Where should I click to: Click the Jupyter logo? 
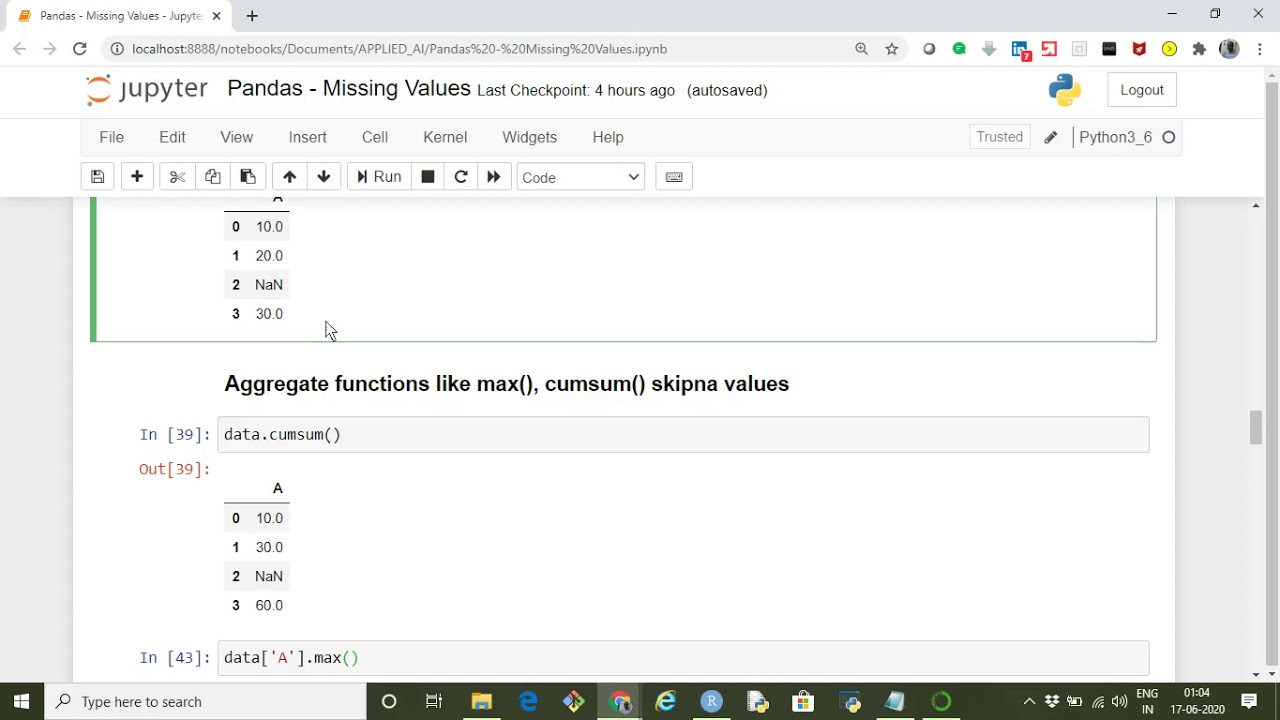click(x=147, y=89)
